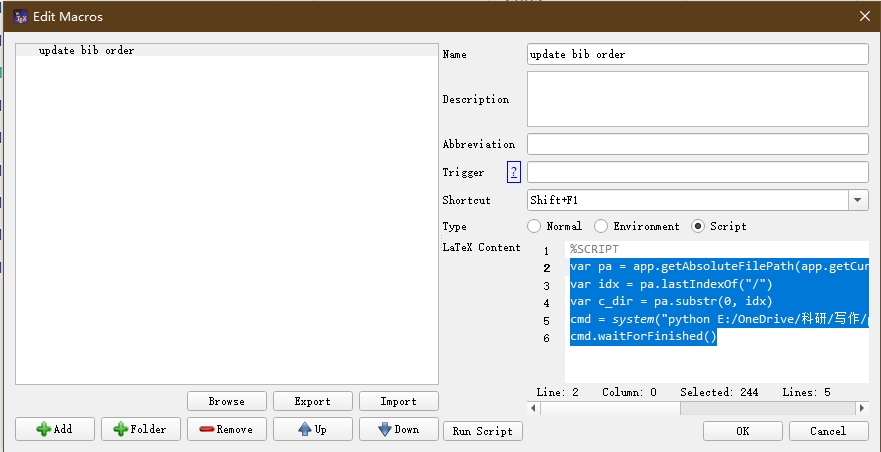Open the Trigger help question mark link
This screenshot has width=881, height=452.
[x=514, y=172]
